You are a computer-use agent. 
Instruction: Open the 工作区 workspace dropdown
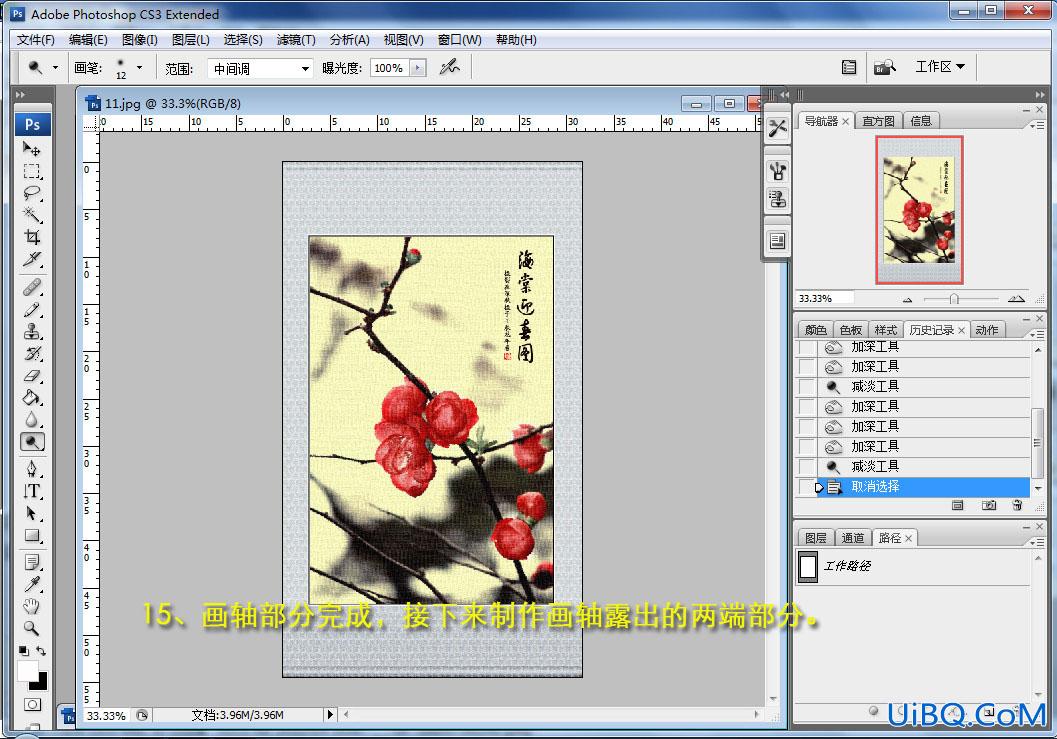[x=940, y=67]
